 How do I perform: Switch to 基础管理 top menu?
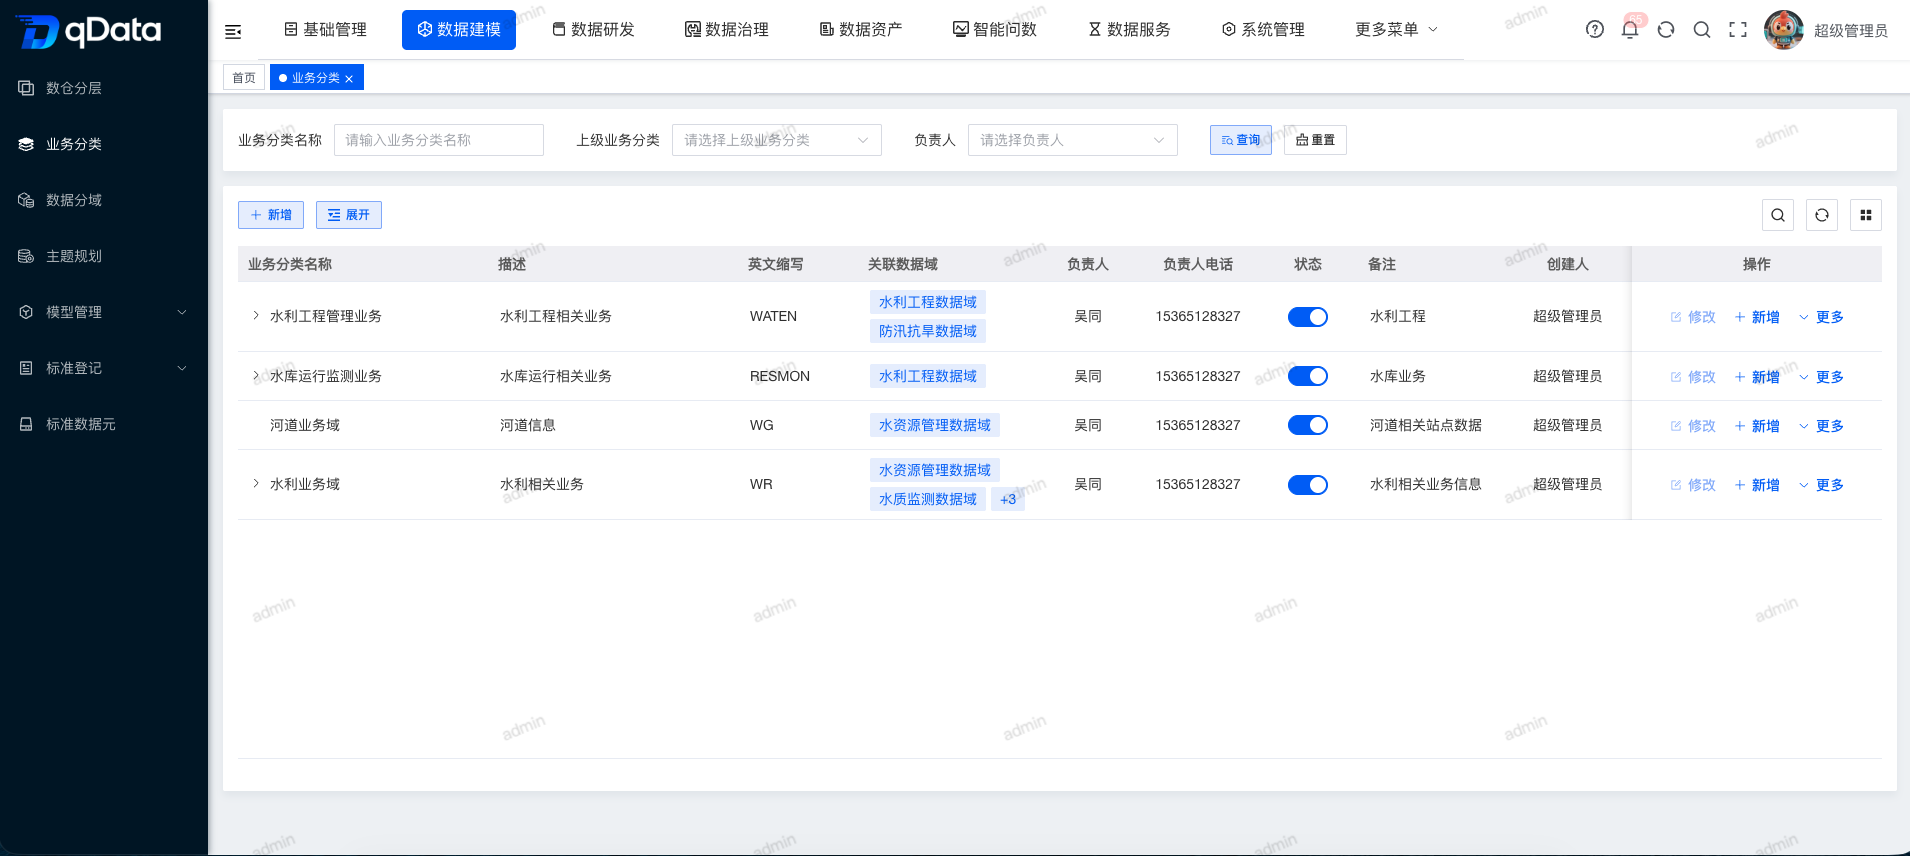[325, 30]
